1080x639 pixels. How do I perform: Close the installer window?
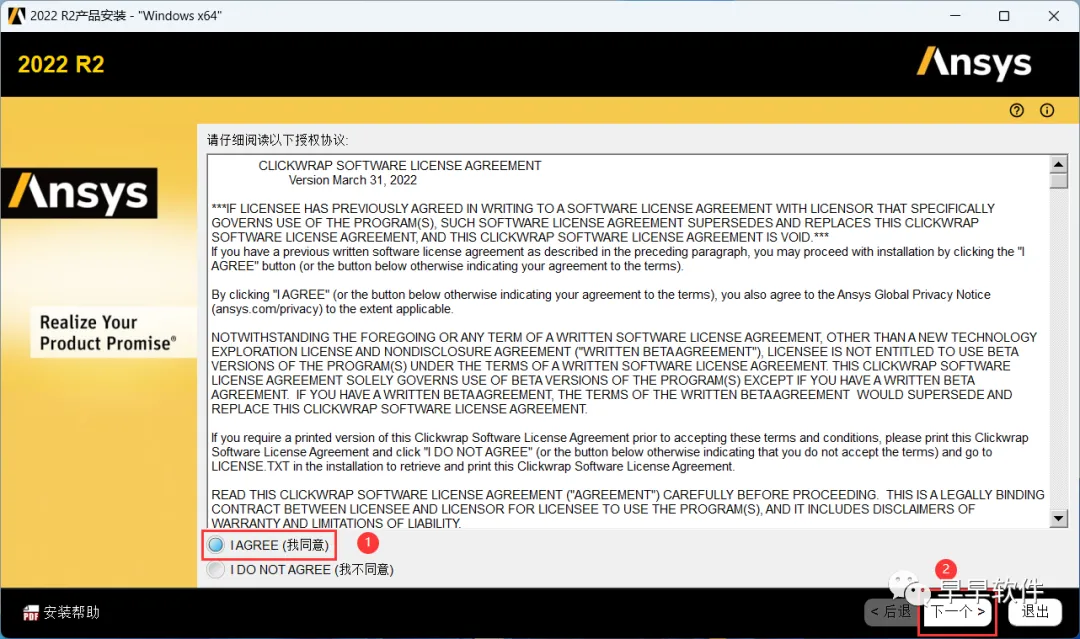pos(1054,15)
